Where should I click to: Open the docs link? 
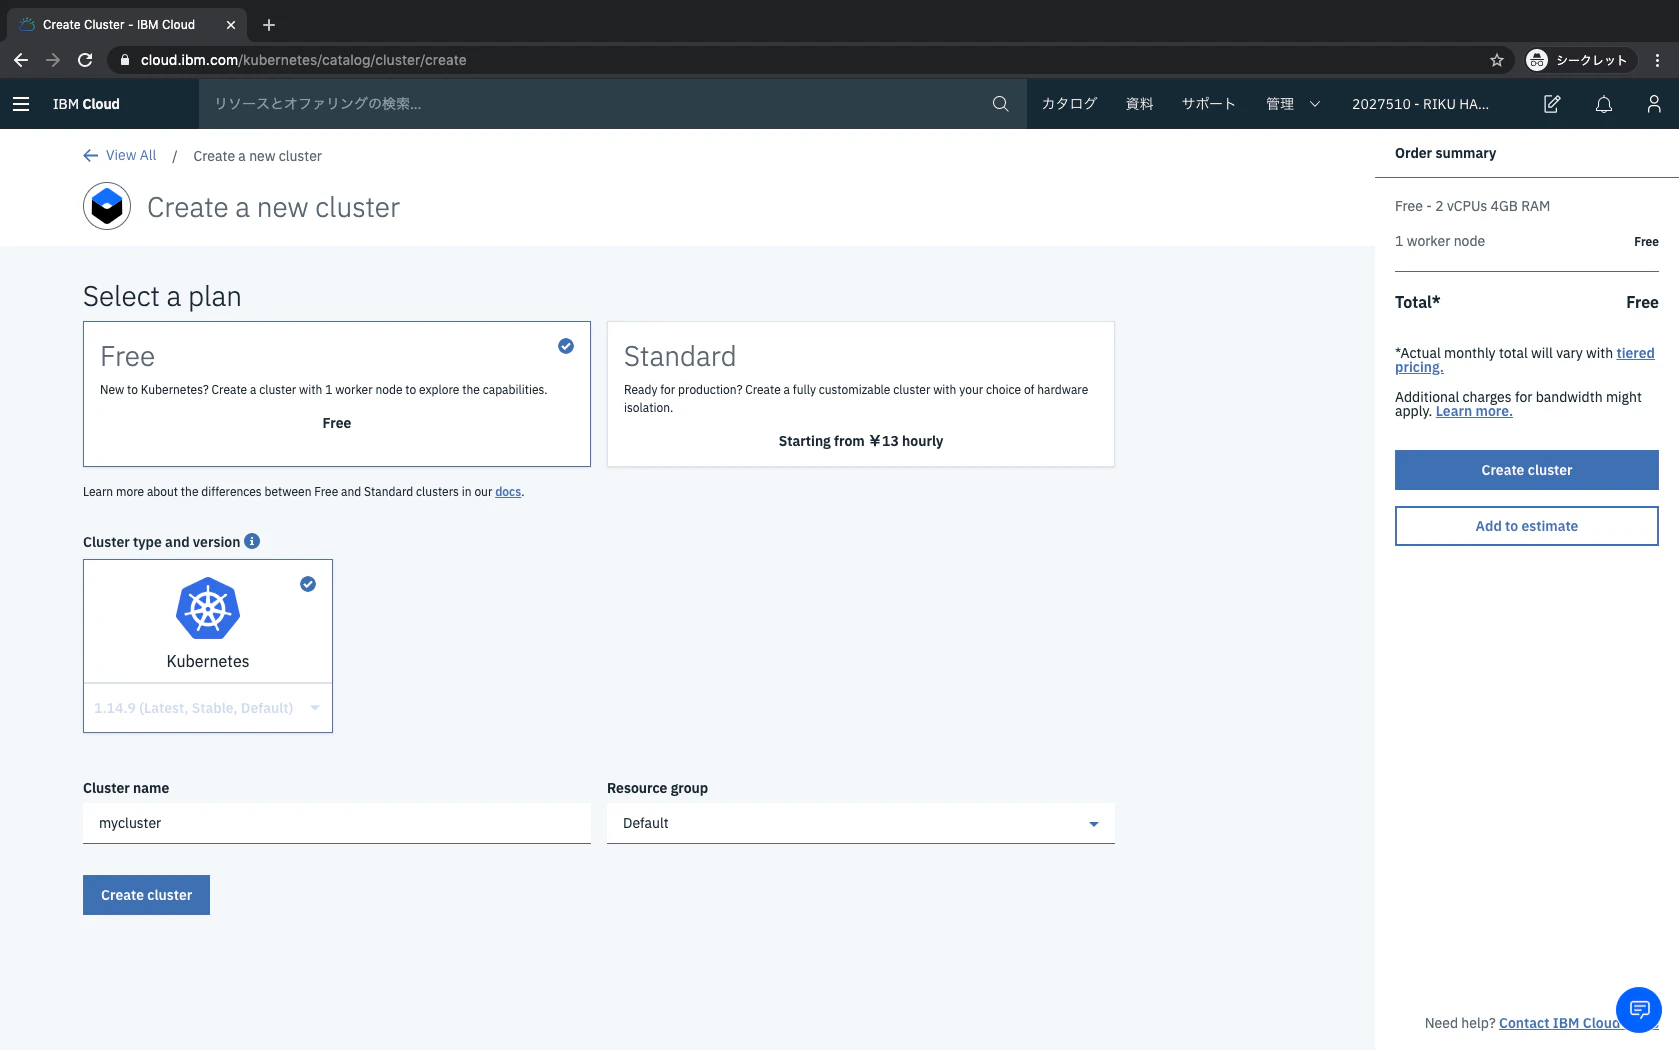click(x=508, y=492)
